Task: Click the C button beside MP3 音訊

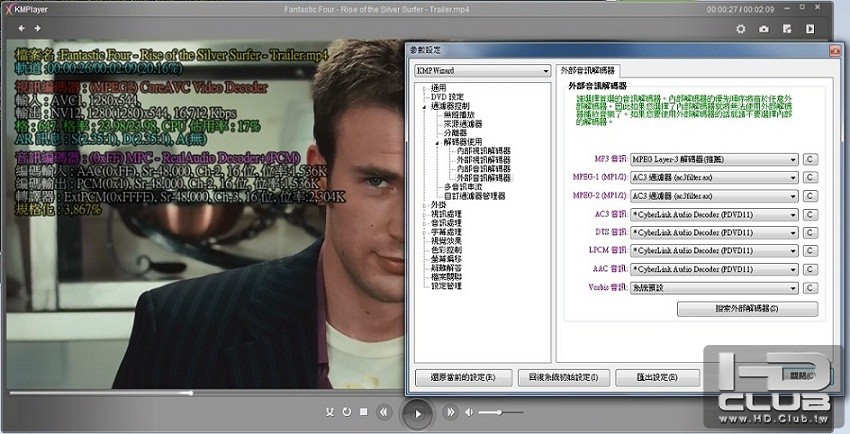Action: [x=810, y=159]
